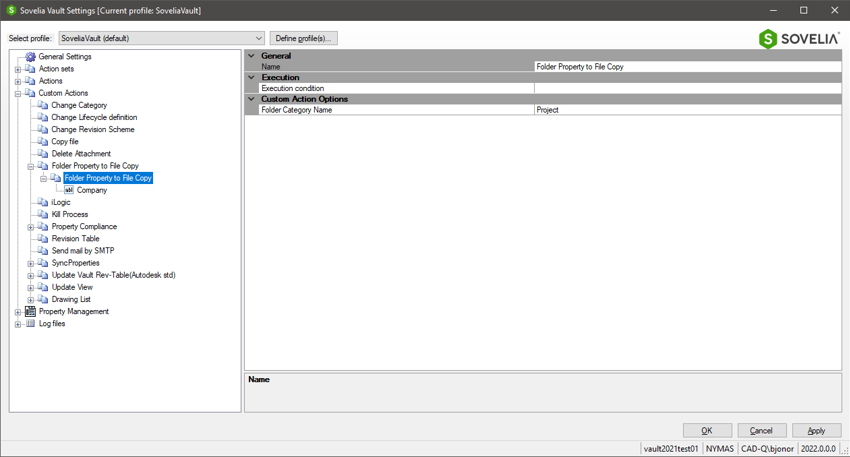Click the Folder Category Name property label

tap(297, 110)
